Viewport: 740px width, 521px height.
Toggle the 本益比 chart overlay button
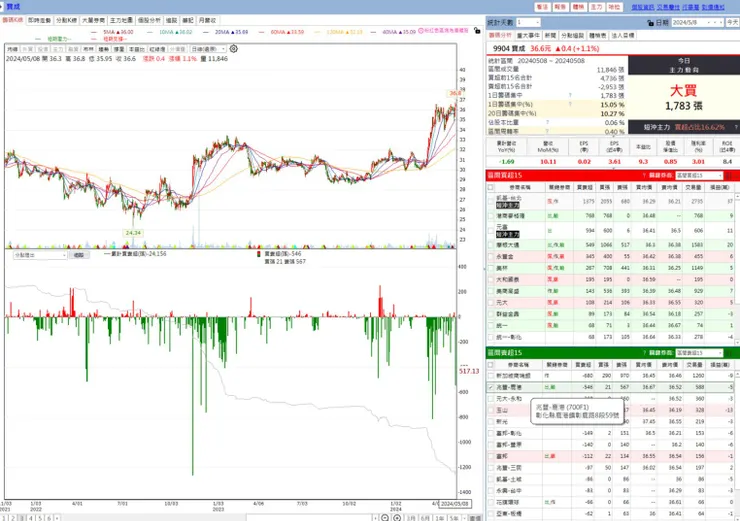[137, 49]
